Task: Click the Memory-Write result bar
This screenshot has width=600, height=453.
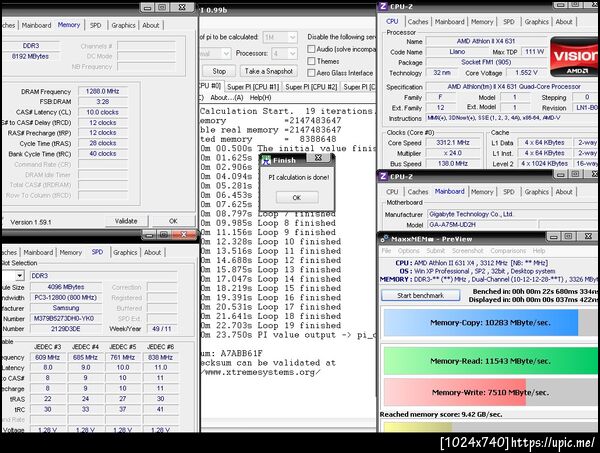Action: tap(491, 392)
